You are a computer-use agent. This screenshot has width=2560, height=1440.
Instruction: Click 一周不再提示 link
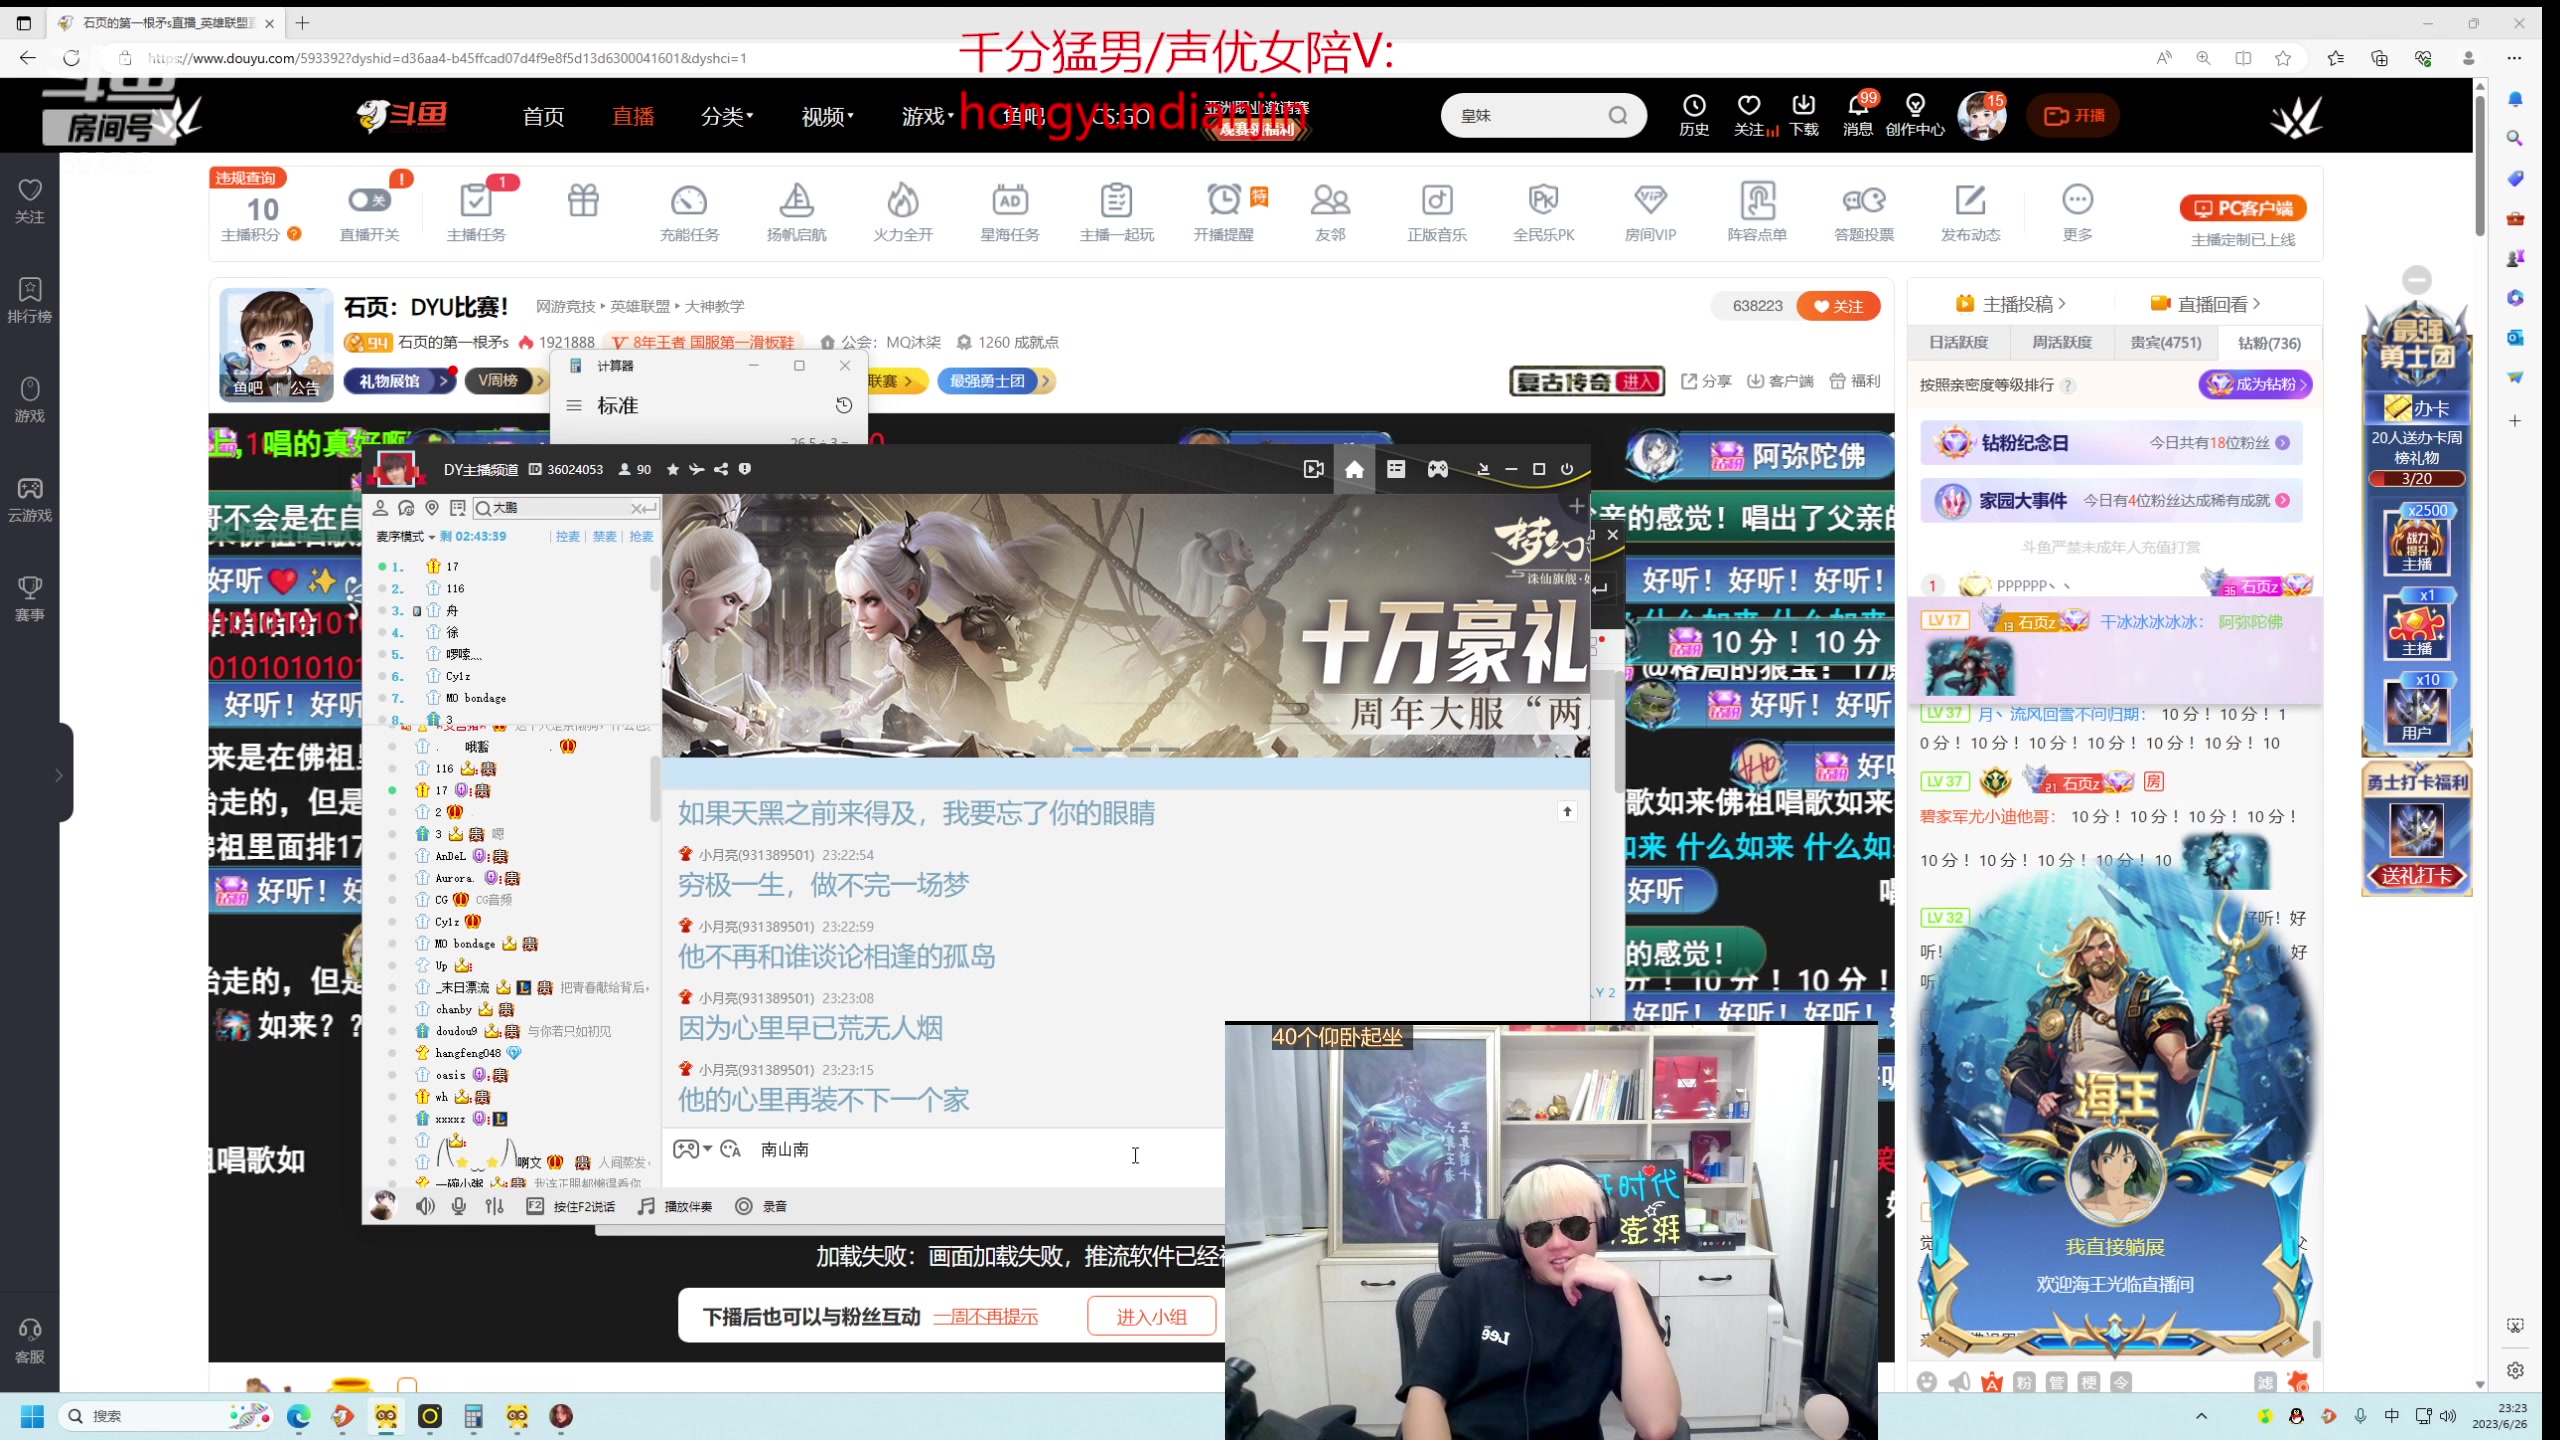click(x=986, y=1317)
